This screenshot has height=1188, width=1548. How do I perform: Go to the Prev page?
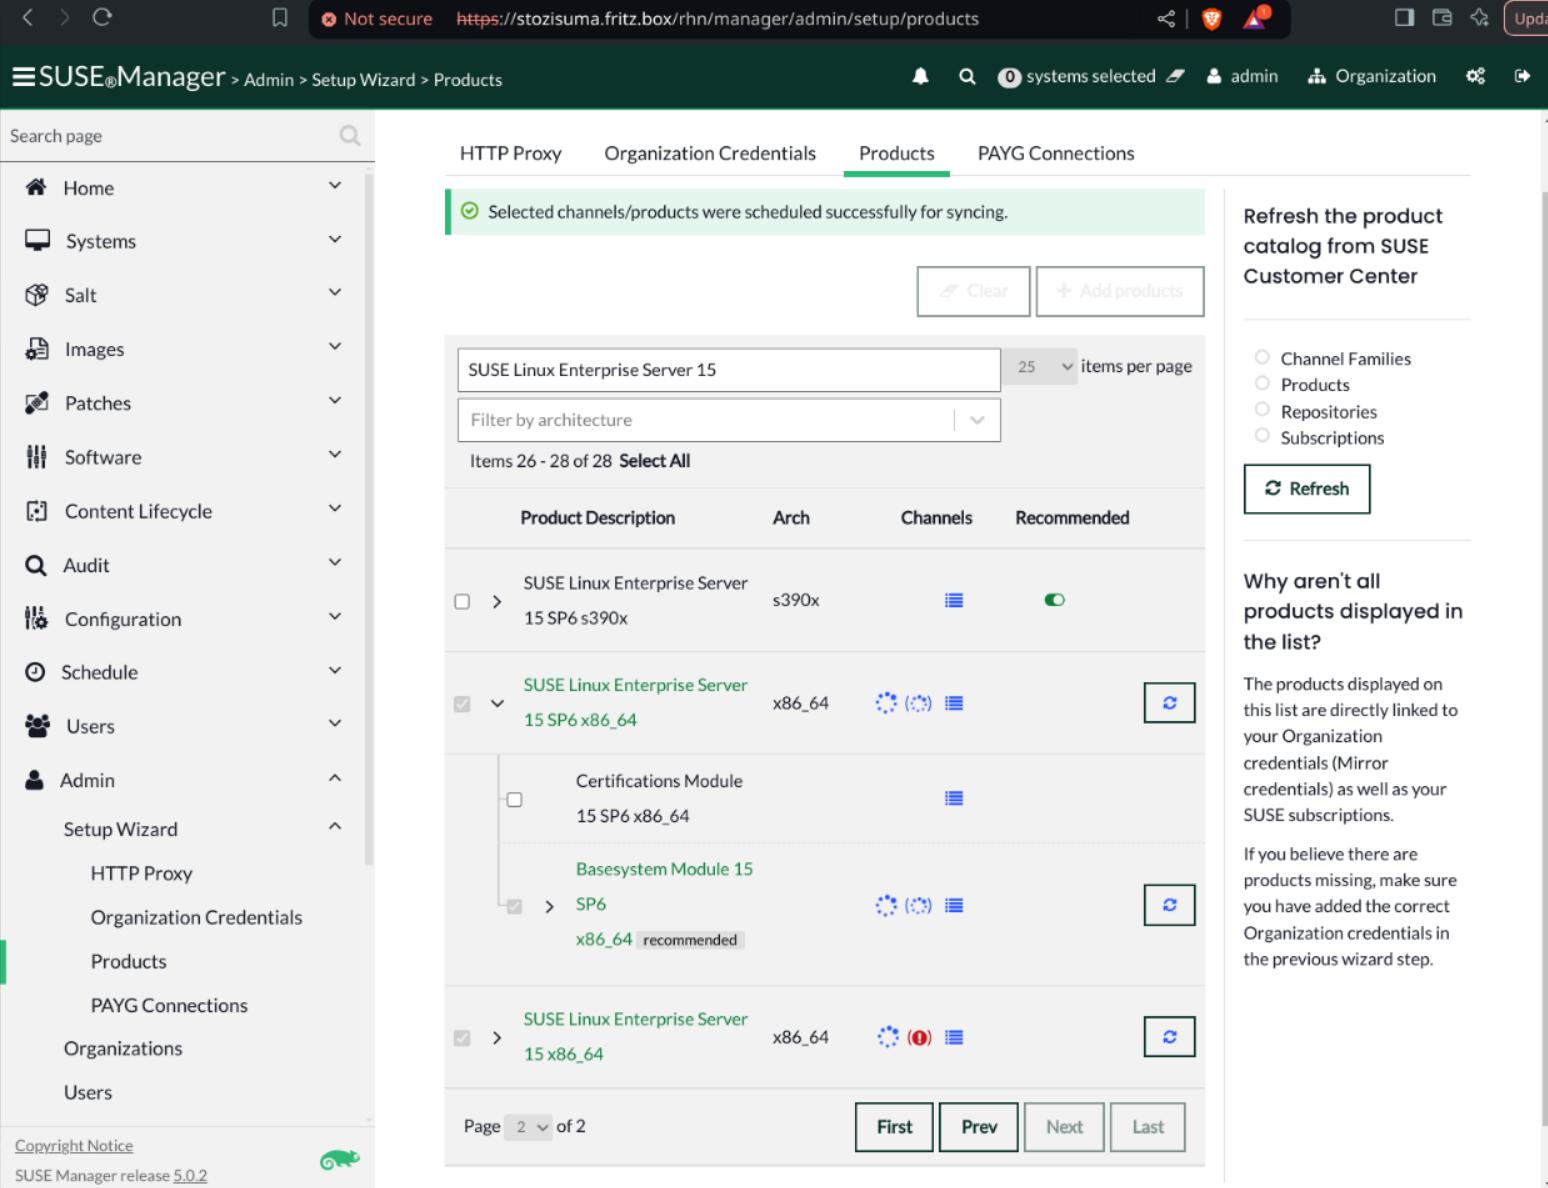[978, 1127]
